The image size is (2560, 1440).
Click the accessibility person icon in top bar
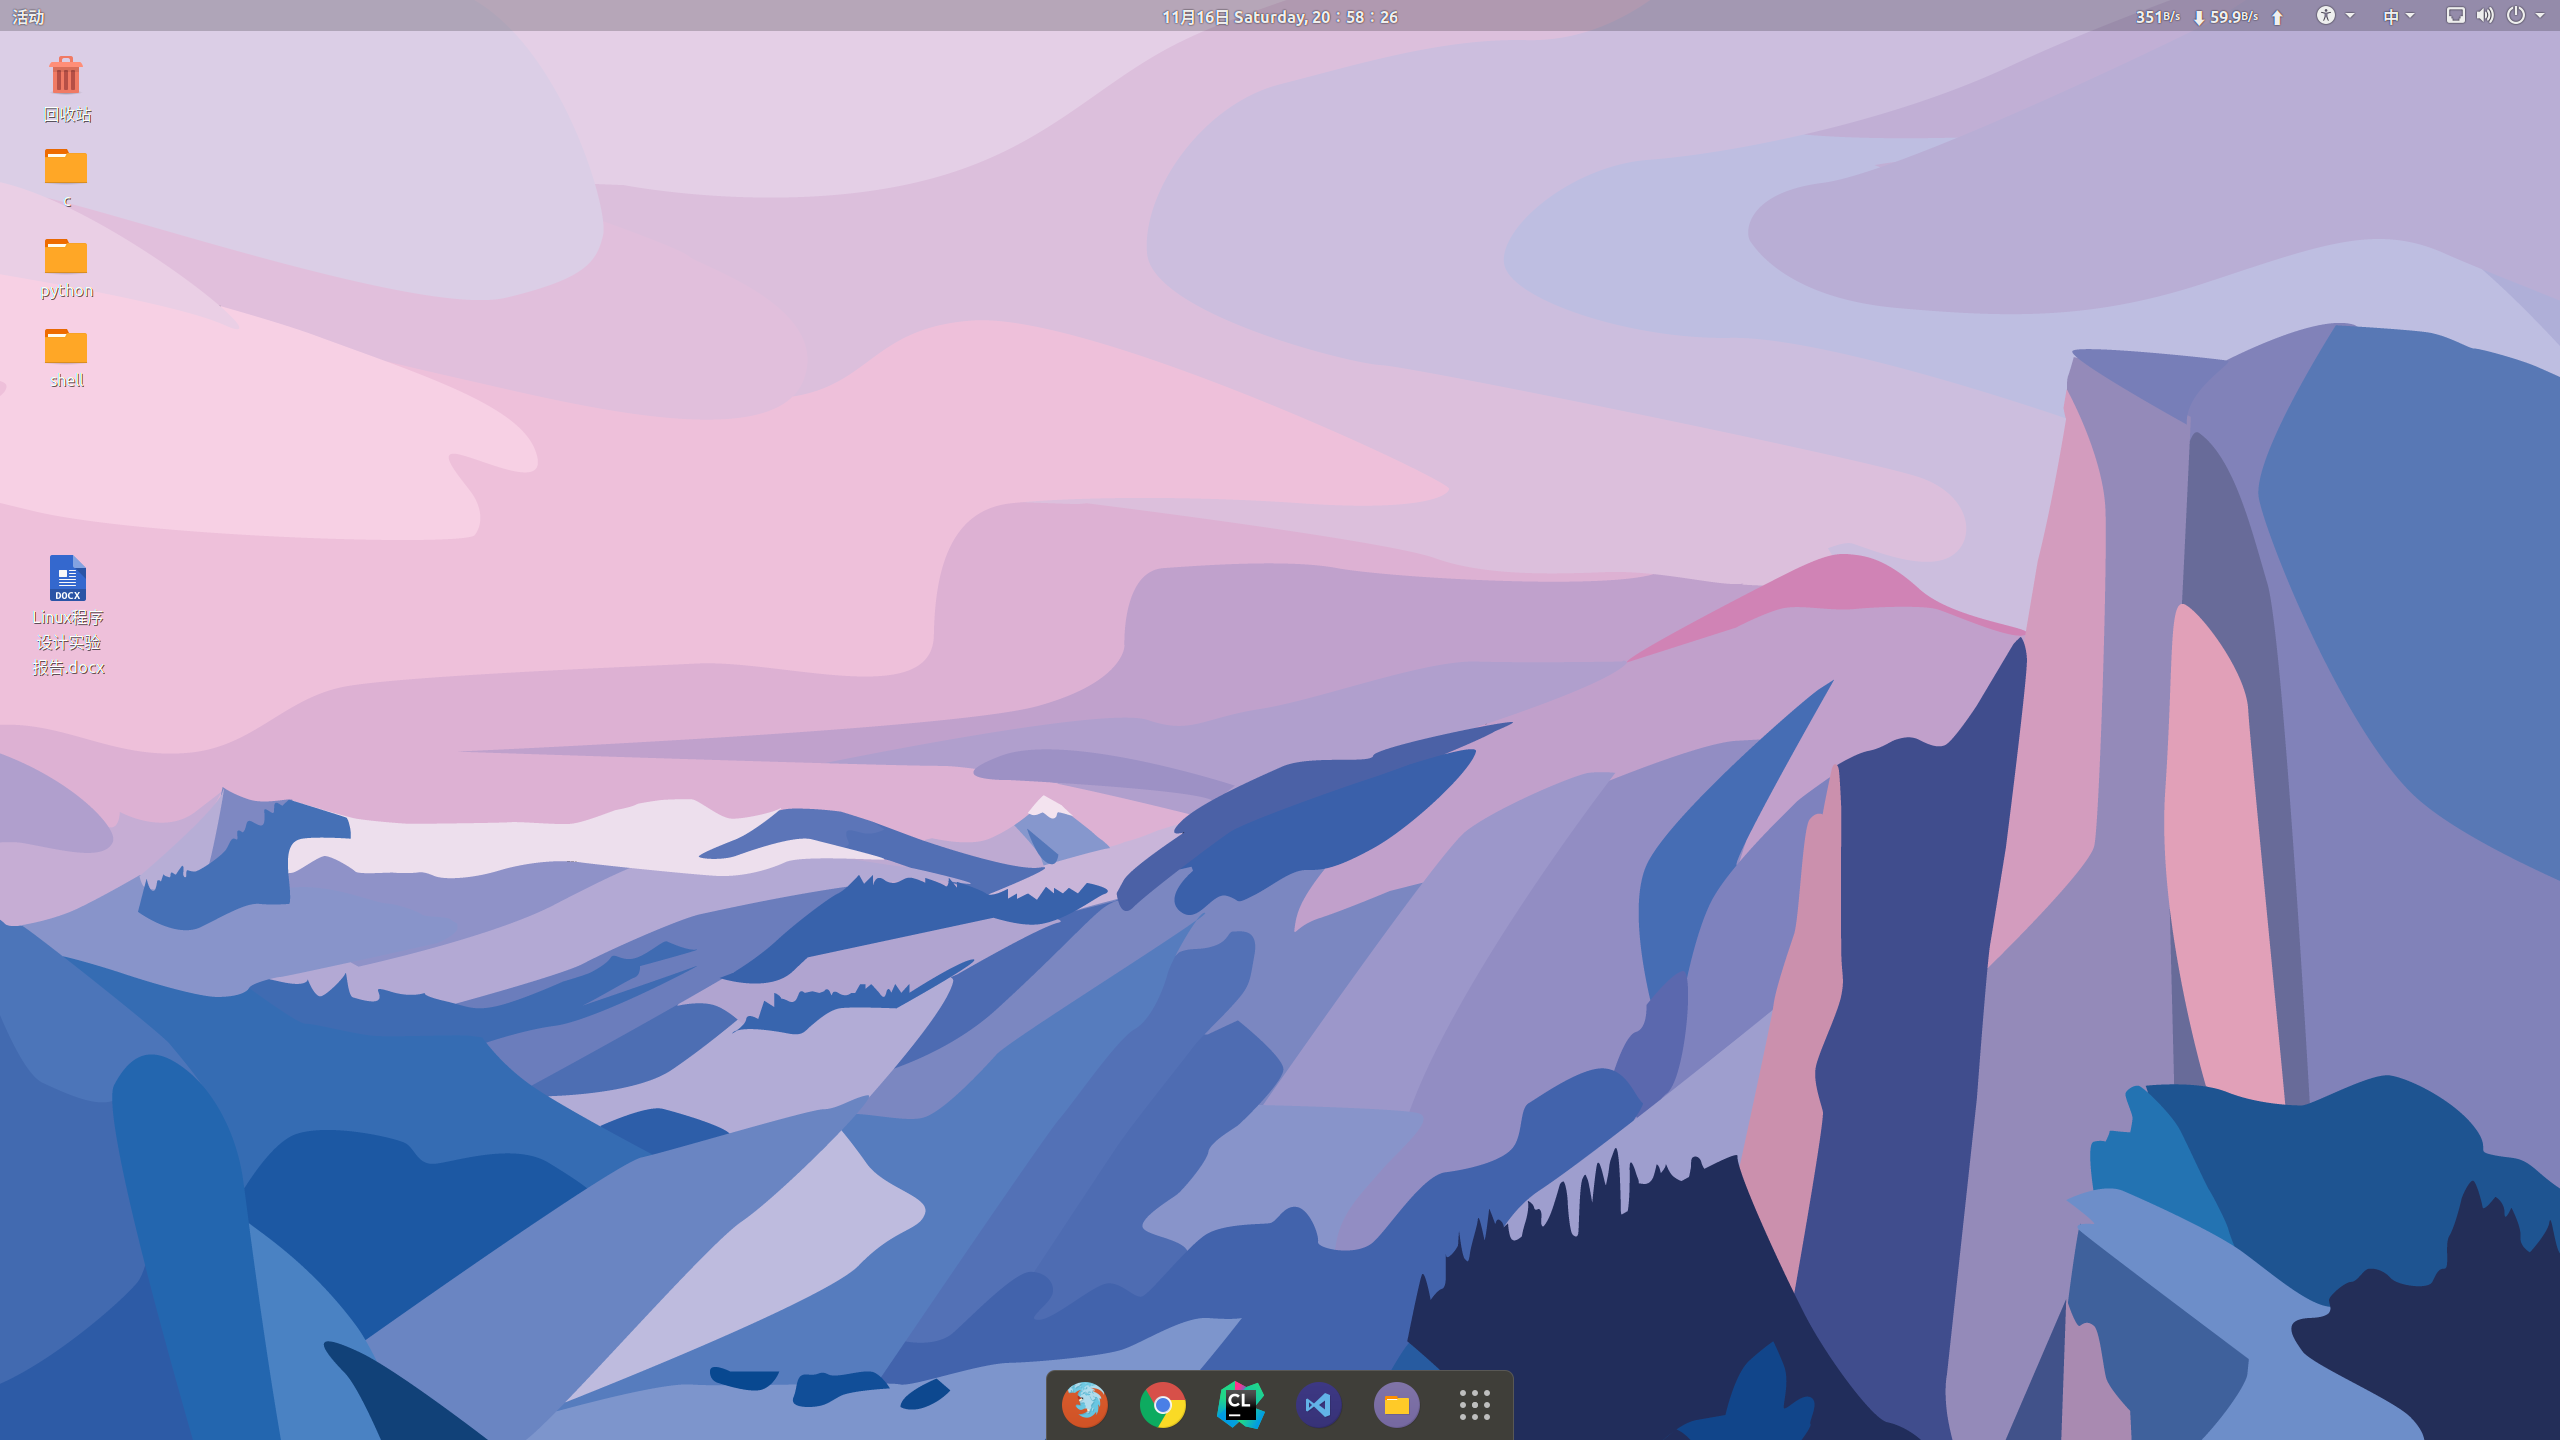(x=2327, y=16)
